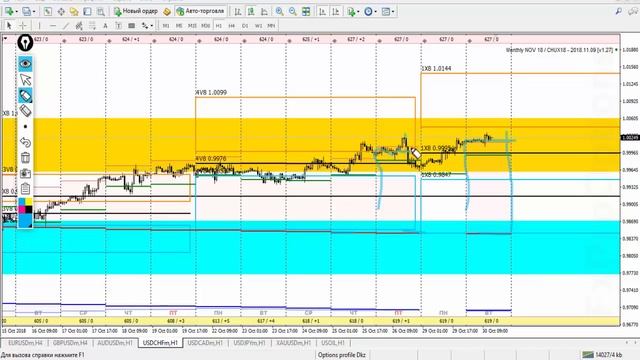Activate the standard arrow cursor mode

tap(9, 26)
